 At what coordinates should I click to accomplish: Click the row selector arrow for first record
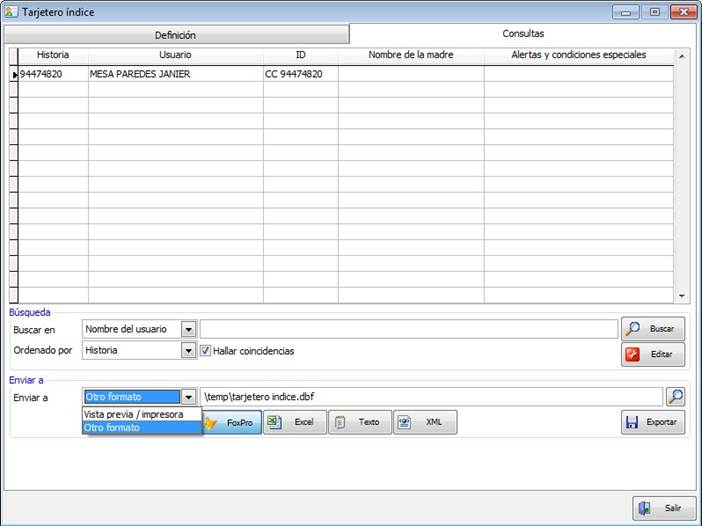[14, 74]
